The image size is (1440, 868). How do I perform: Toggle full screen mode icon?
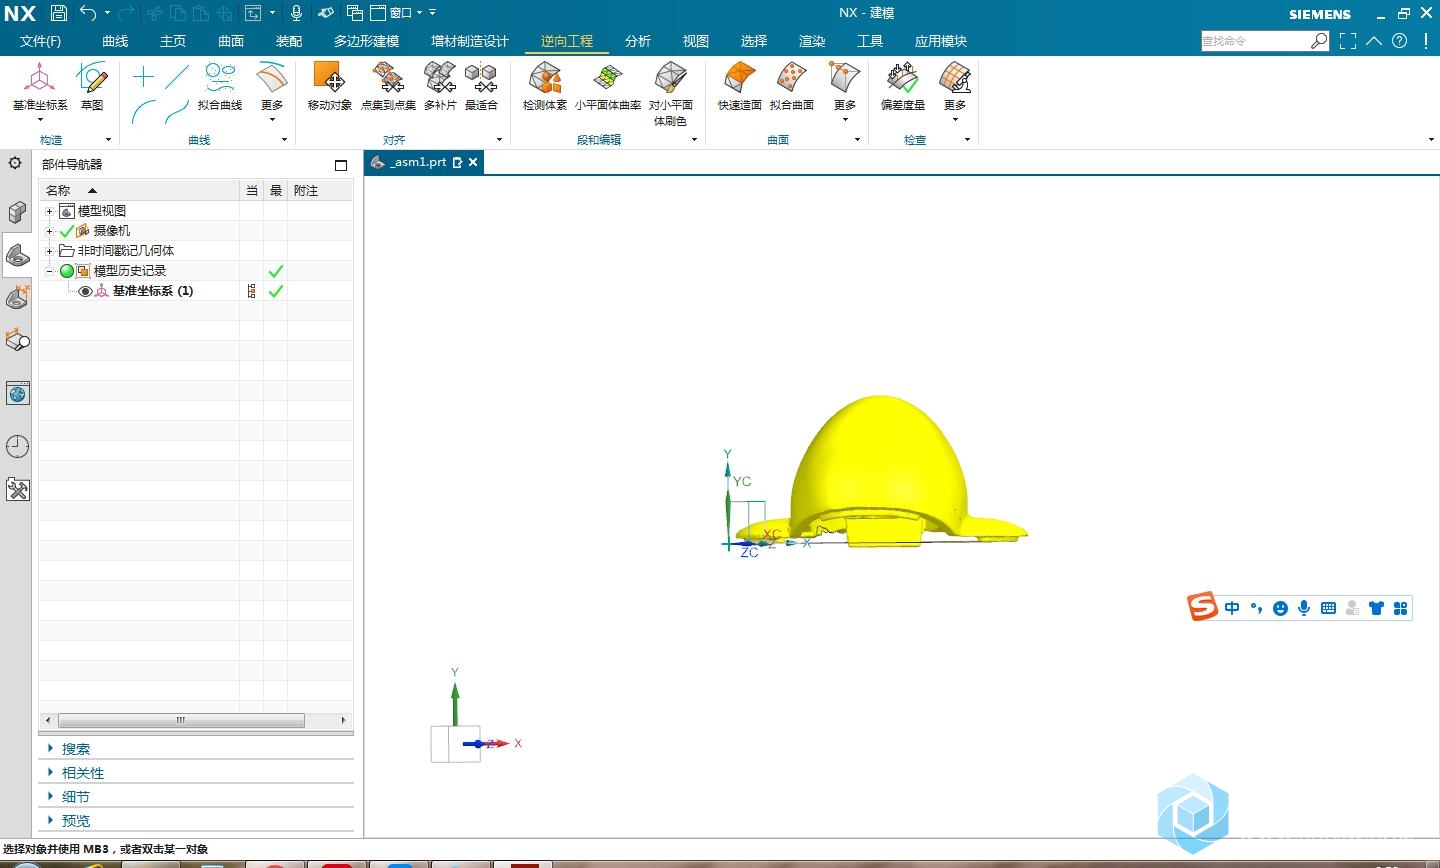click(1348, 41)
